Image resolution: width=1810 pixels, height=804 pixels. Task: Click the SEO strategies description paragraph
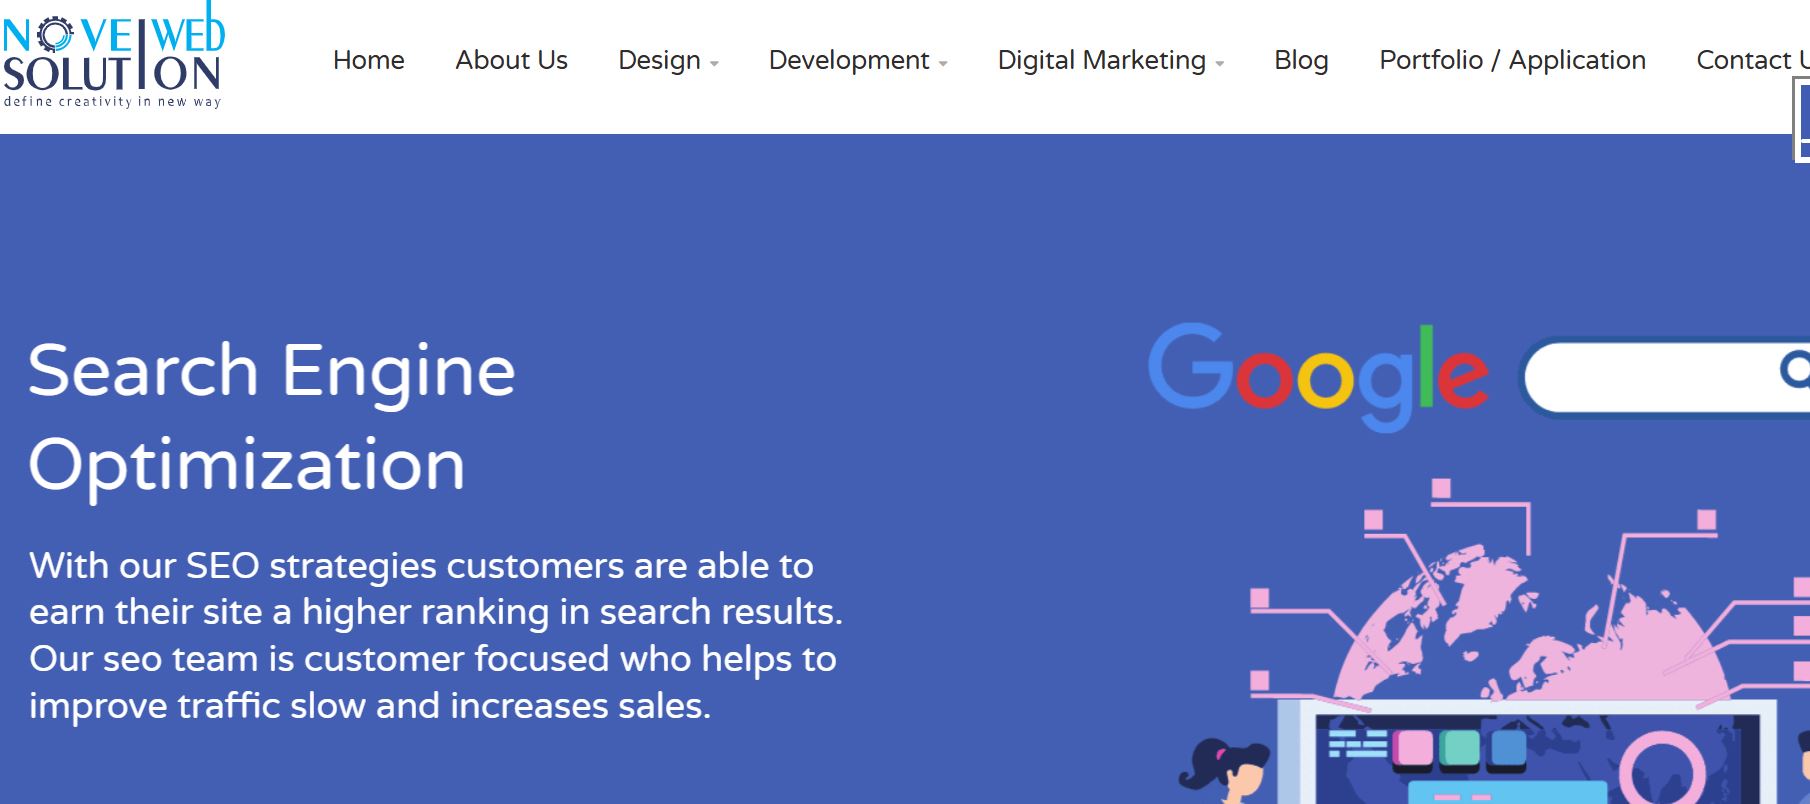tap(435, 635)
